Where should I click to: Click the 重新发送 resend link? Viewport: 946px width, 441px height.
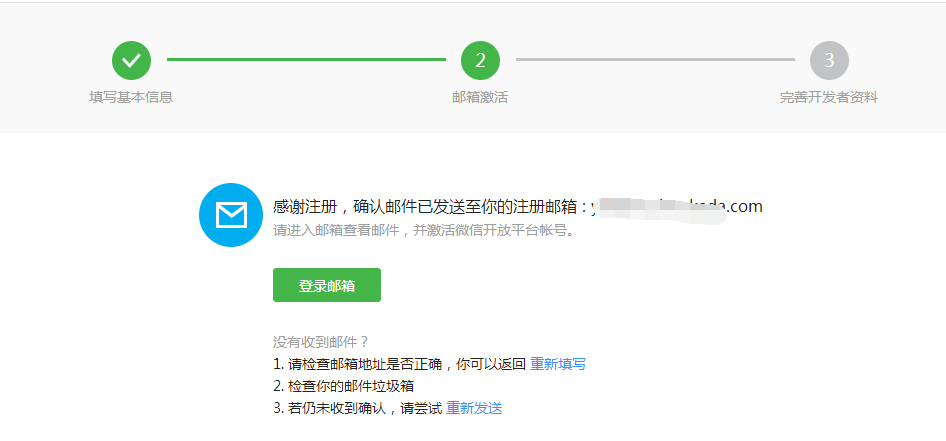point(474,408)
